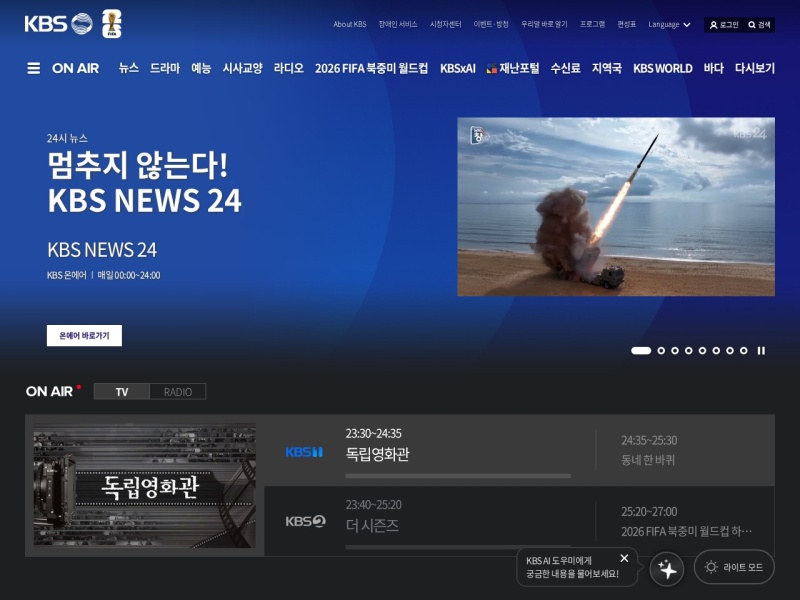Open the 지역국 menu item
The height and width of the screenshot is (600, 800).
pyautogui.click(x=607, y=68)
